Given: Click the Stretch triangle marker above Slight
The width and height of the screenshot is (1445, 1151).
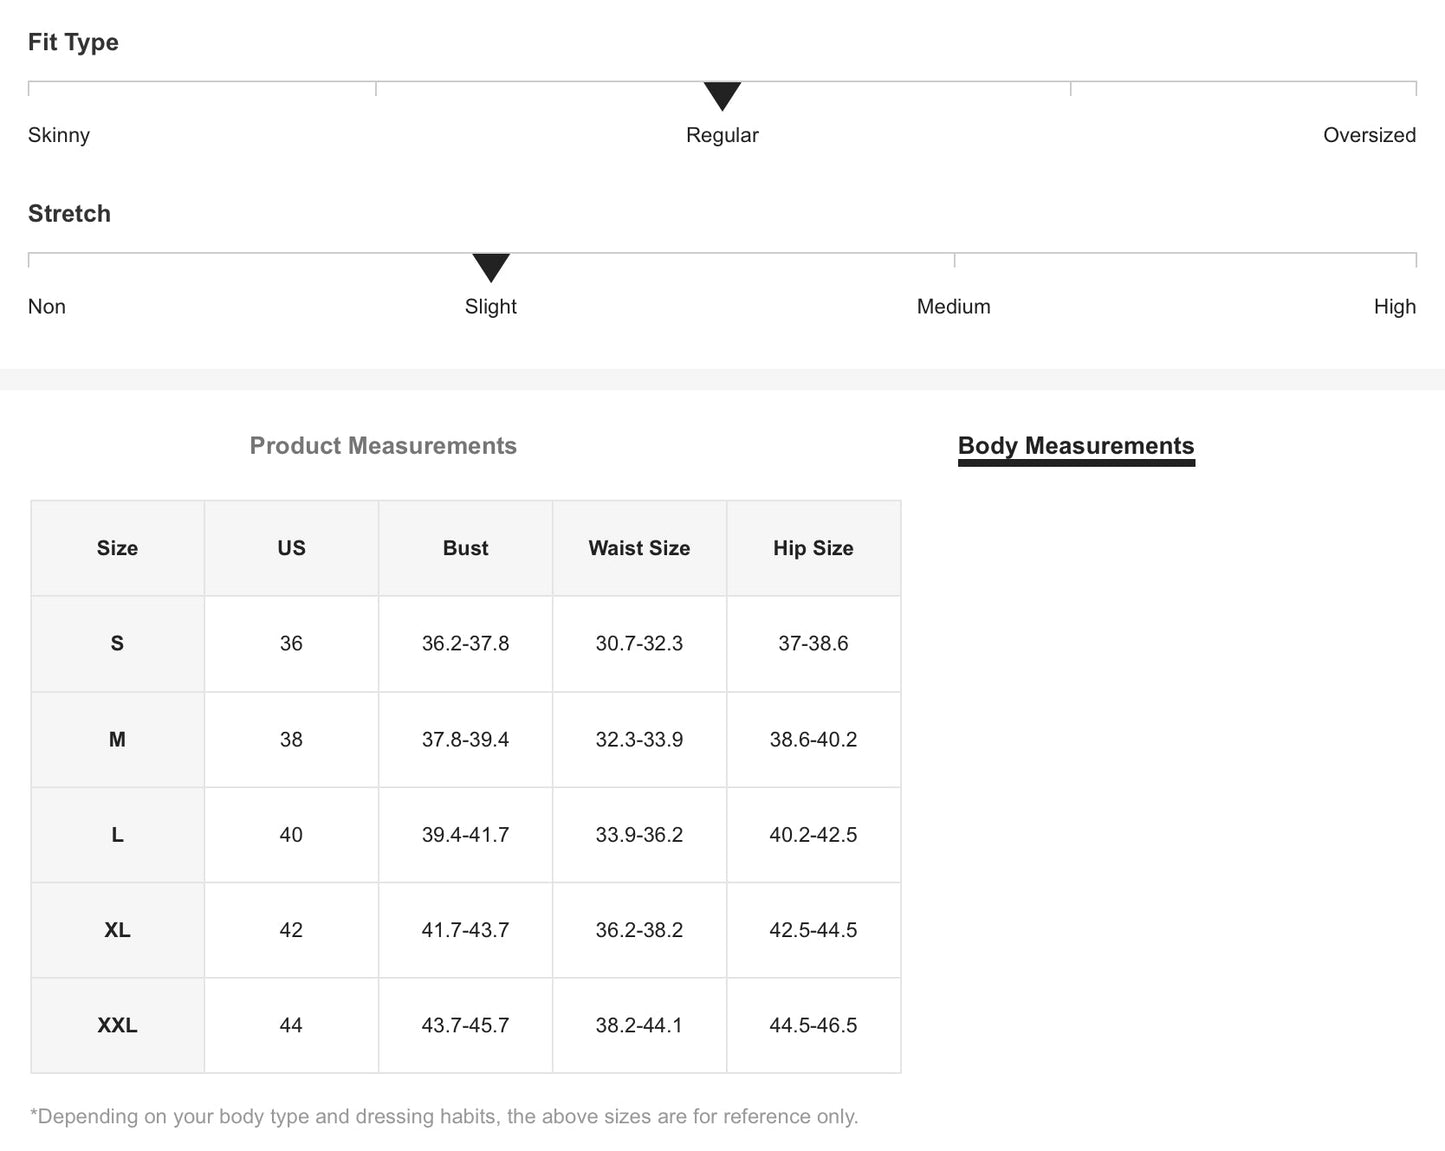Looking at the screenshot, I should [491, 267].
